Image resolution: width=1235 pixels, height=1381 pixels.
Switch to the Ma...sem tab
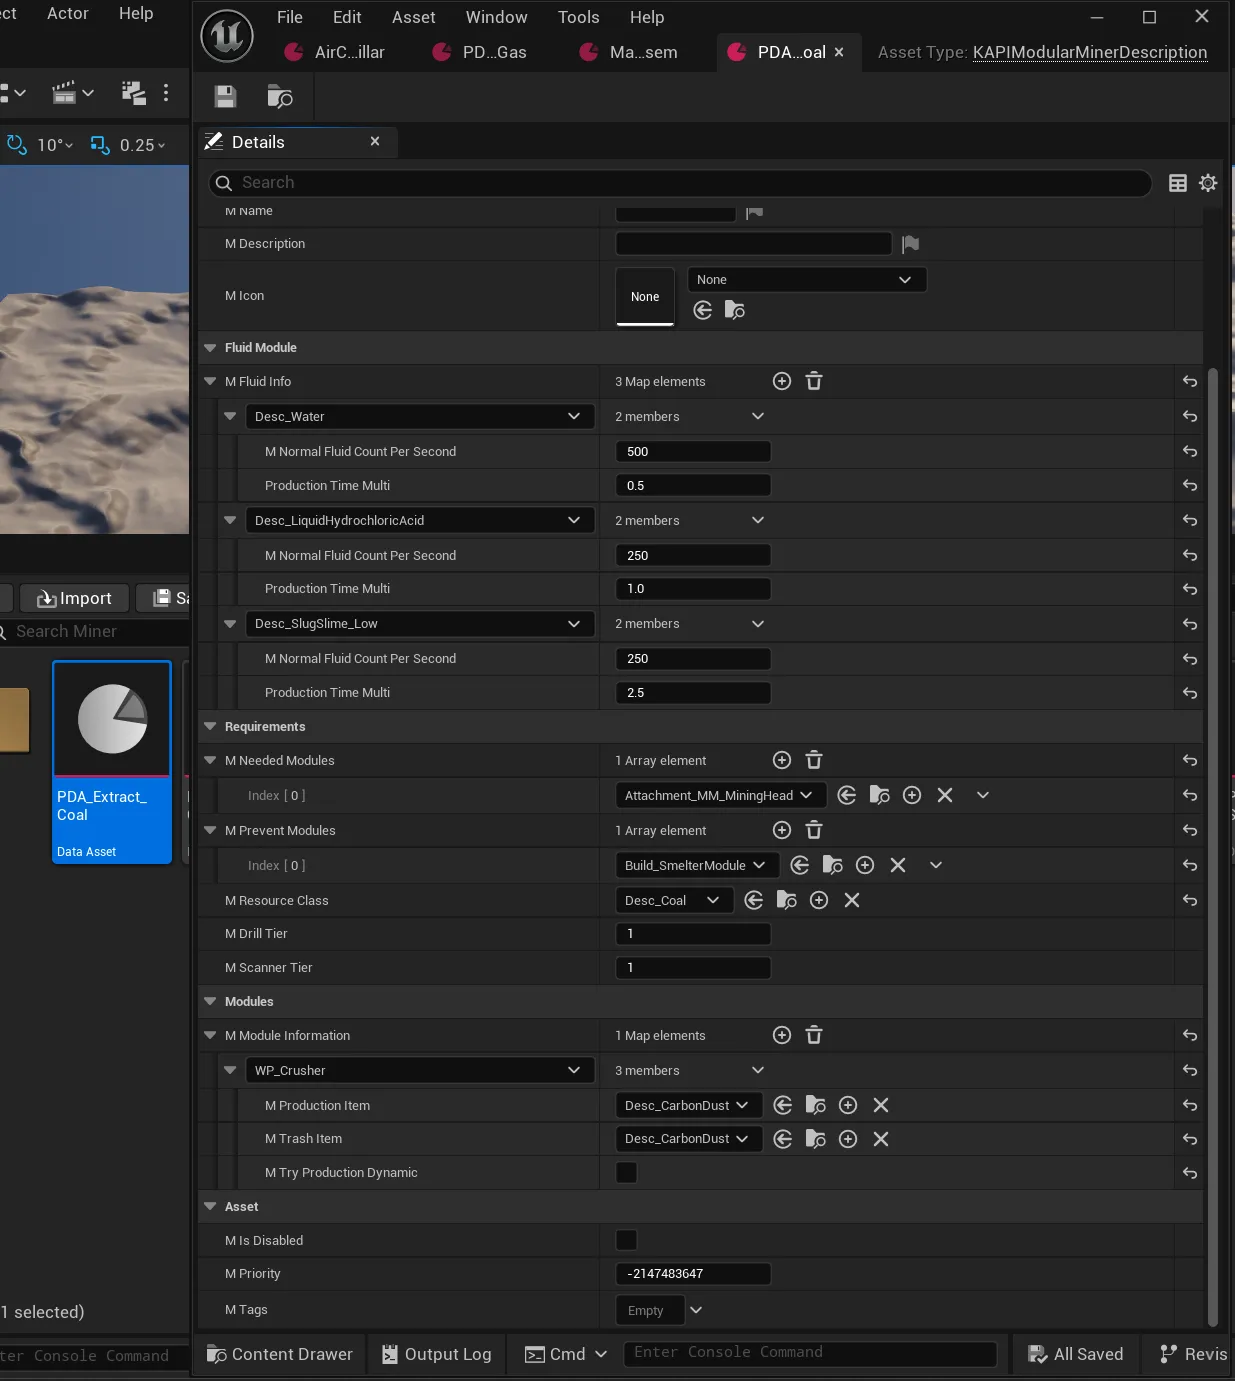(x=630, y=52)
